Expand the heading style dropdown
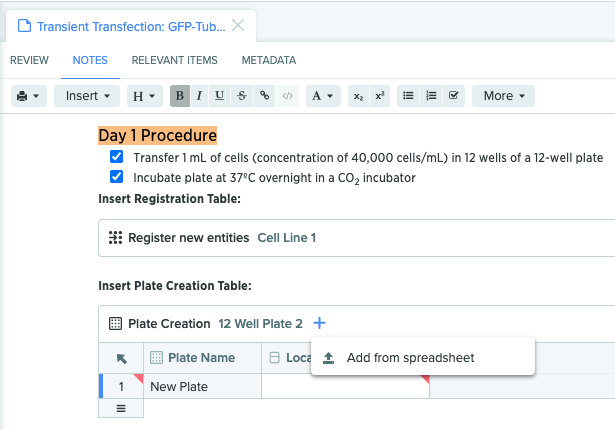 point(145,96)
